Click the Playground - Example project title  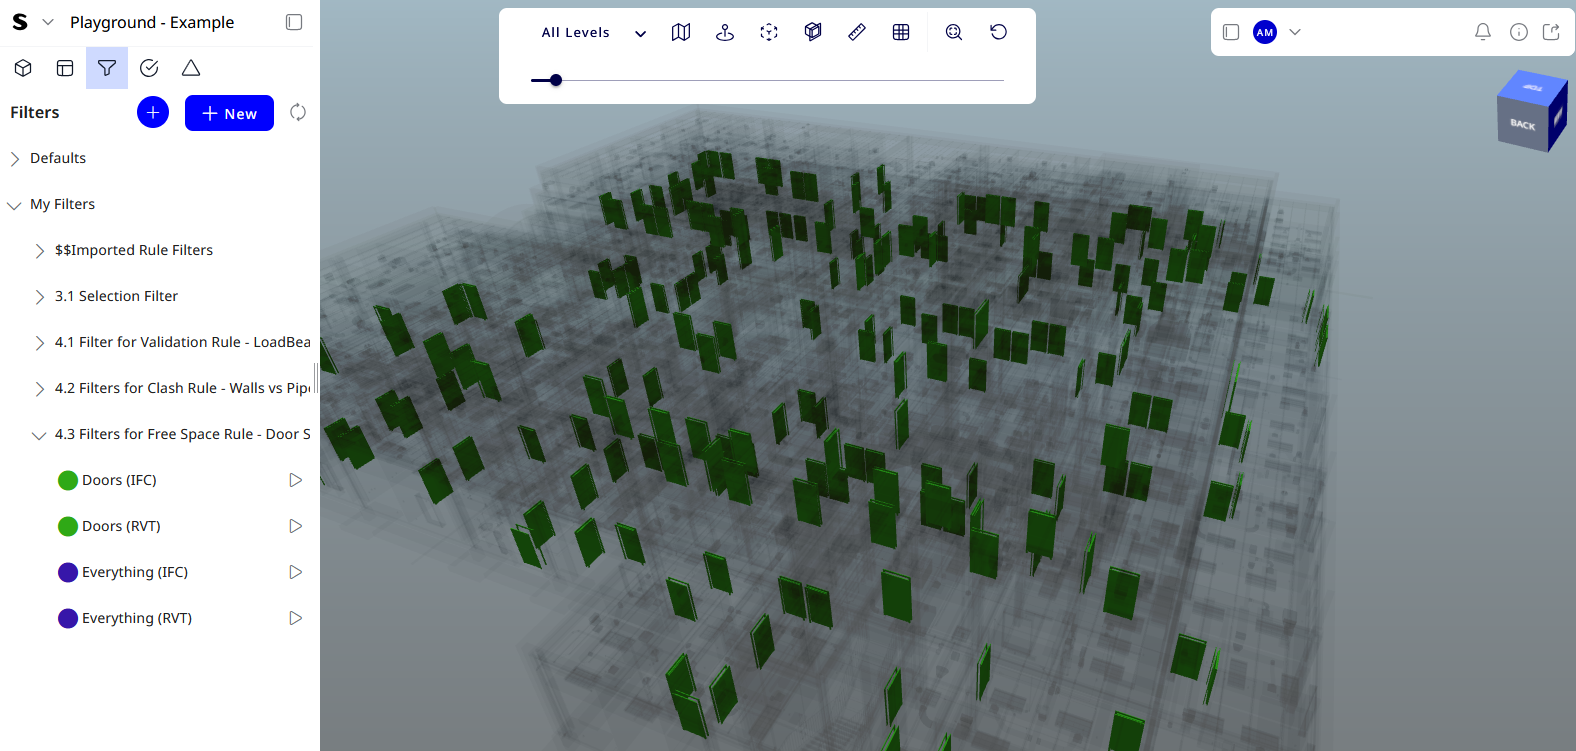[152, 22]
